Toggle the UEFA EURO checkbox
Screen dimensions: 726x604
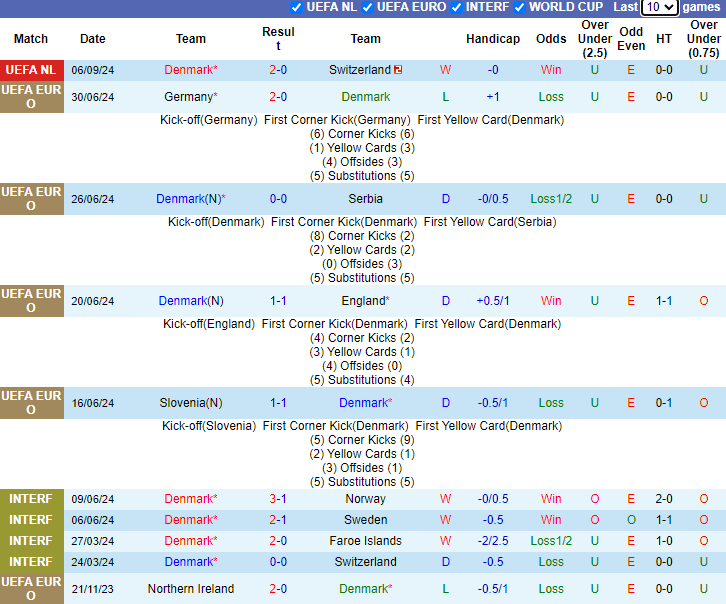(368, 7)
